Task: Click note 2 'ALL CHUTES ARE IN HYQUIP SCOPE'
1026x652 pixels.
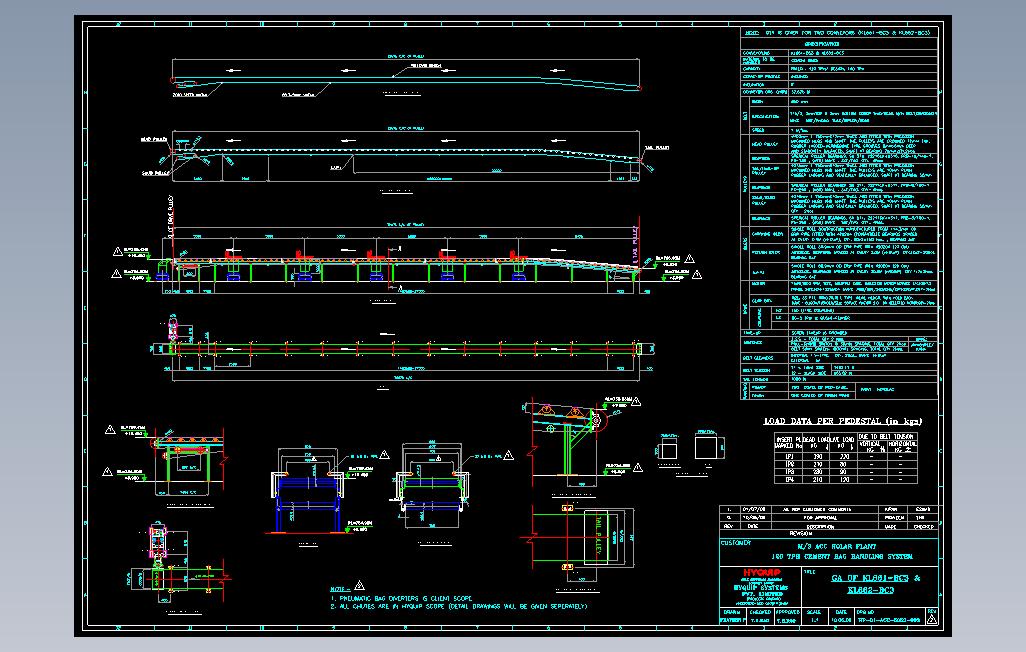Action: (x=459, y=607)
